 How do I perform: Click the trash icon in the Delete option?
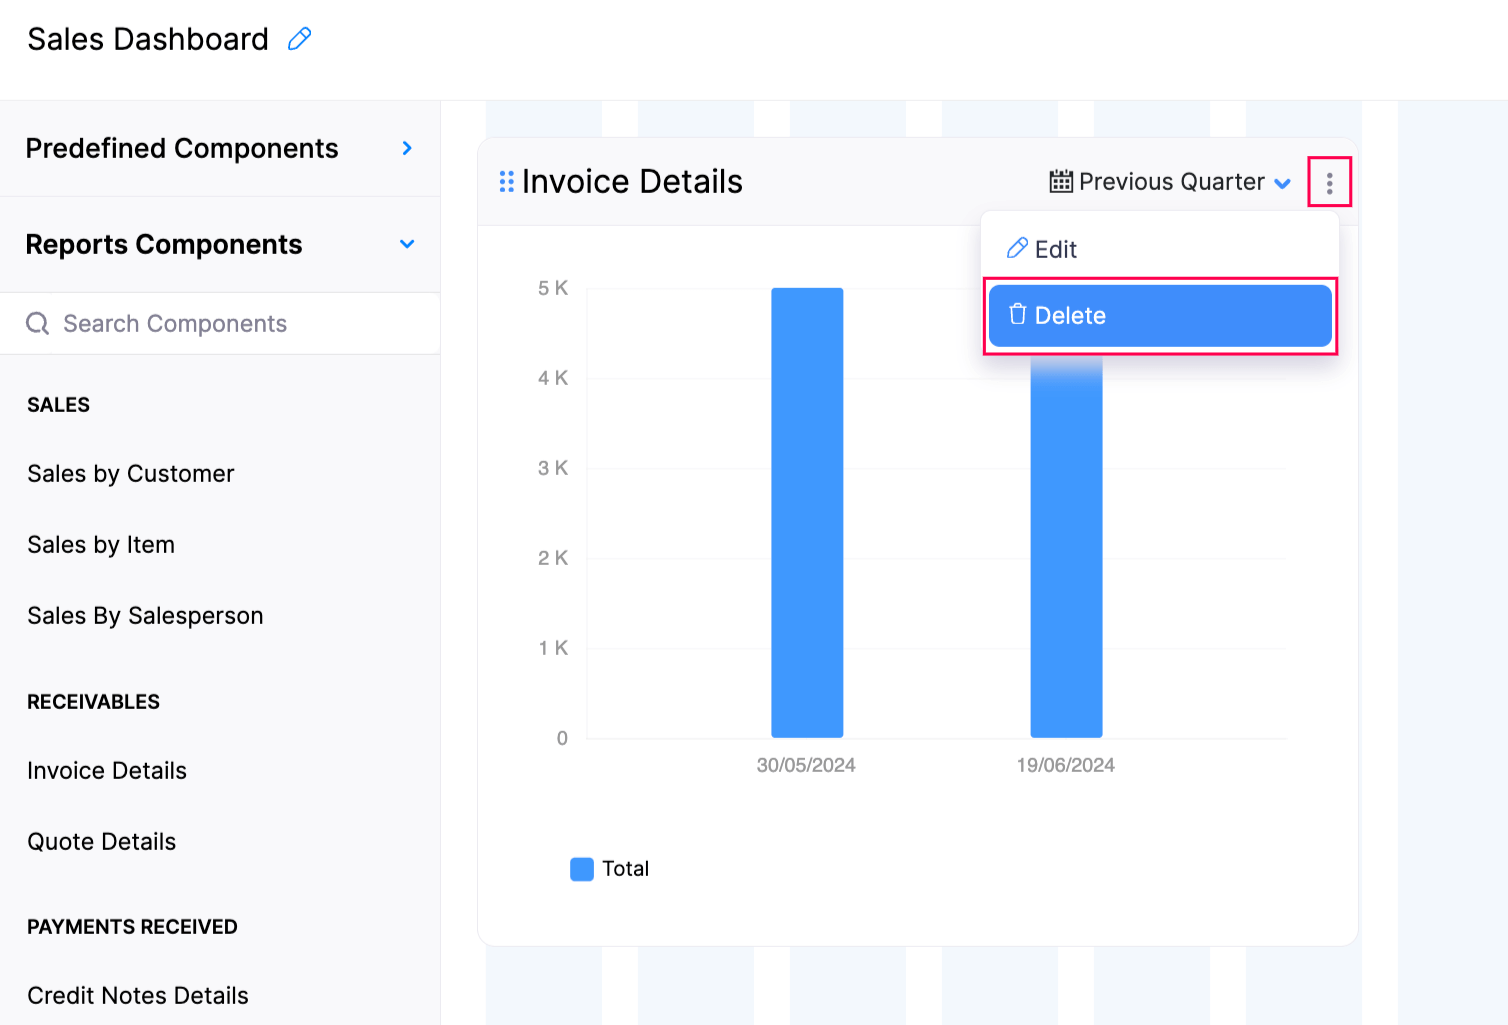point(1018,315)
